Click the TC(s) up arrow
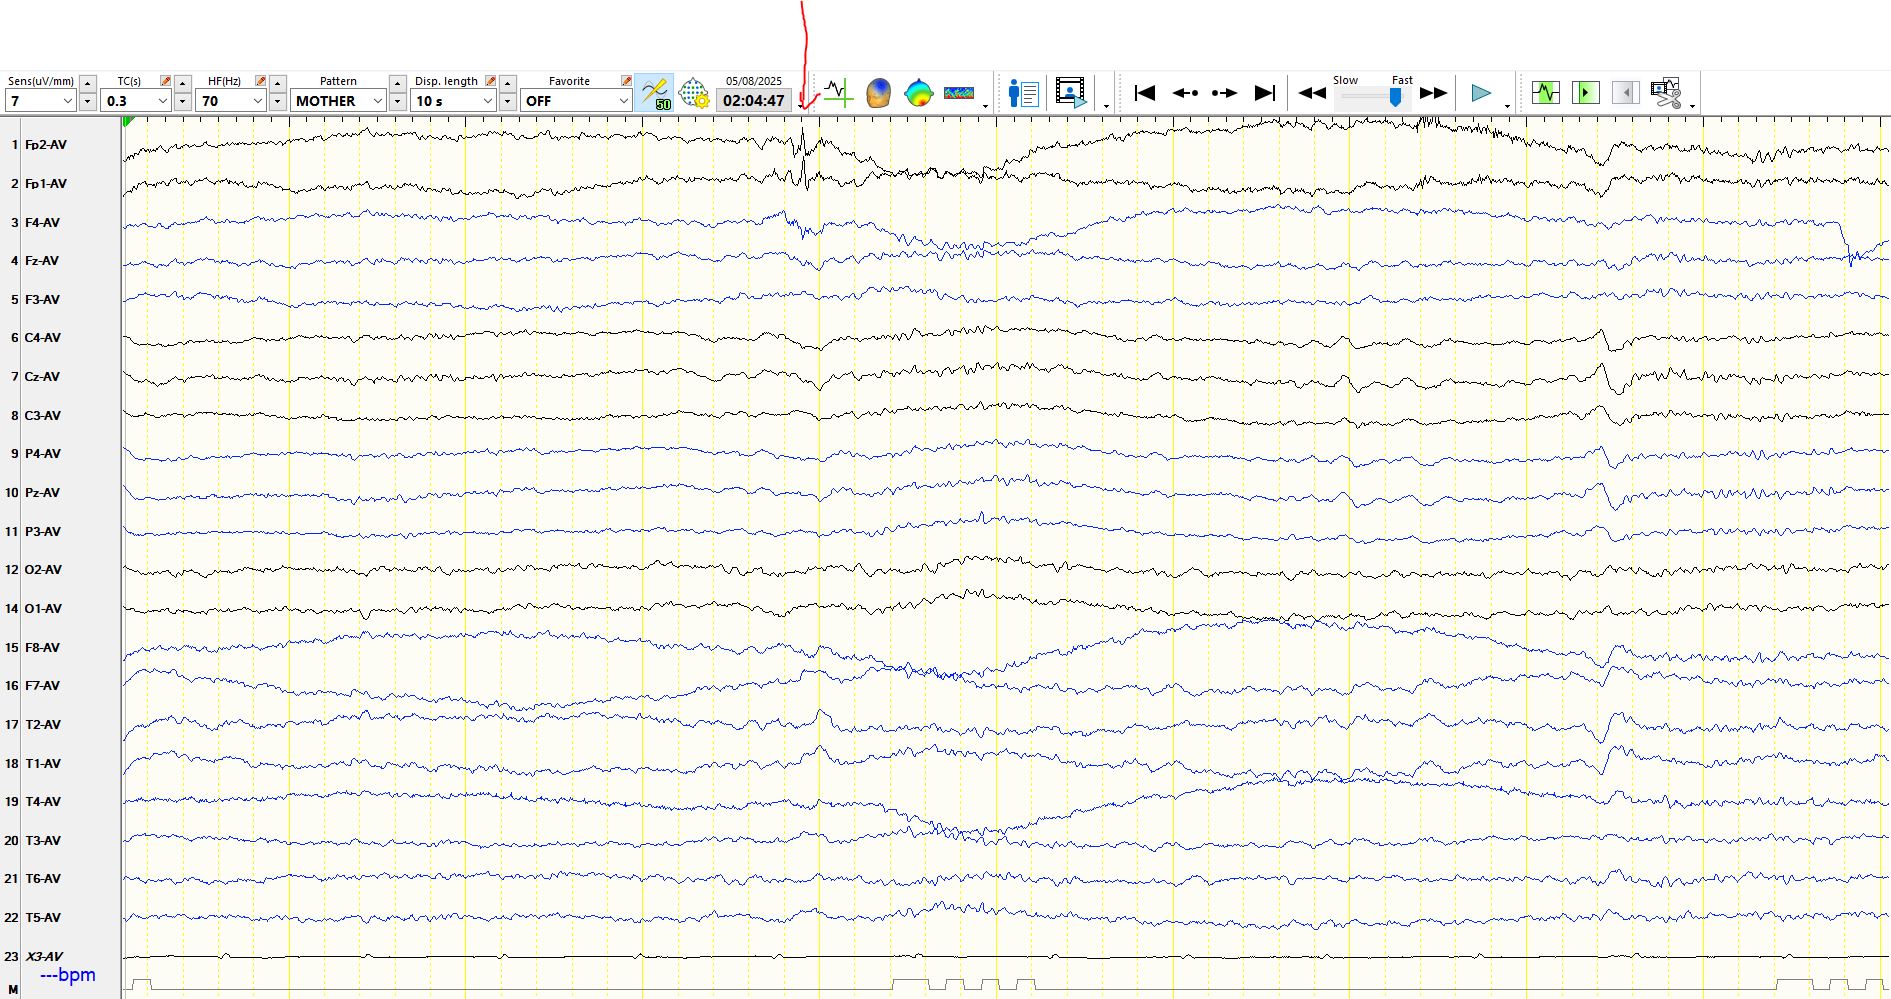The height and width of the screenshot is (999, 1891). click(x=183, y=83)
